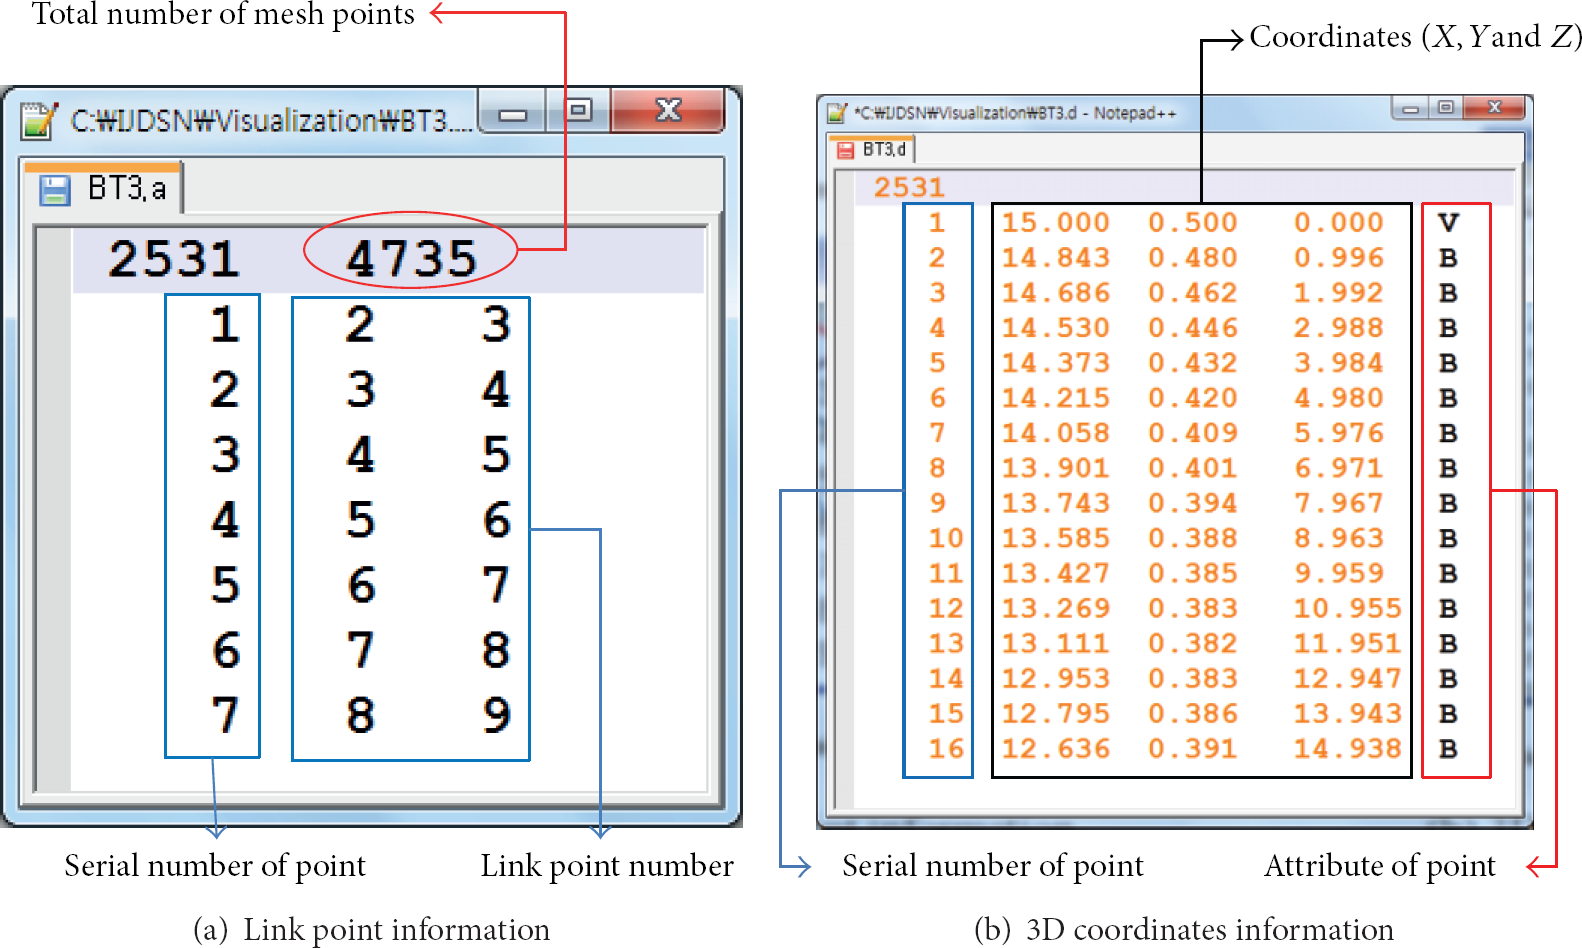Click the left margin of the BT3.a editor
The image size is (1582, 948).
coord(54,510)
